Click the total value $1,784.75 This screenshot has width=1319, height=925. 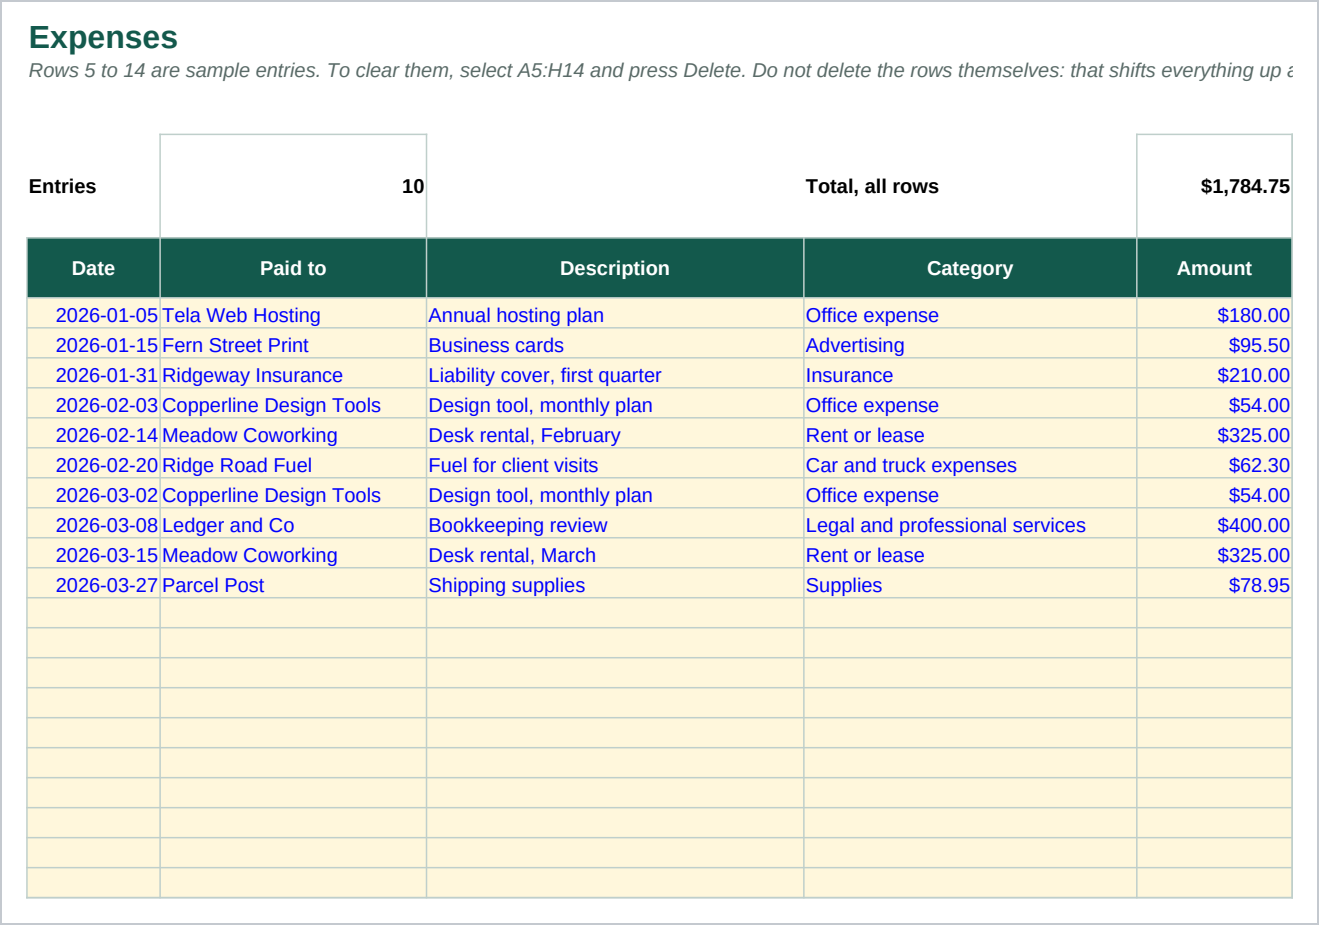[1214, 186]
